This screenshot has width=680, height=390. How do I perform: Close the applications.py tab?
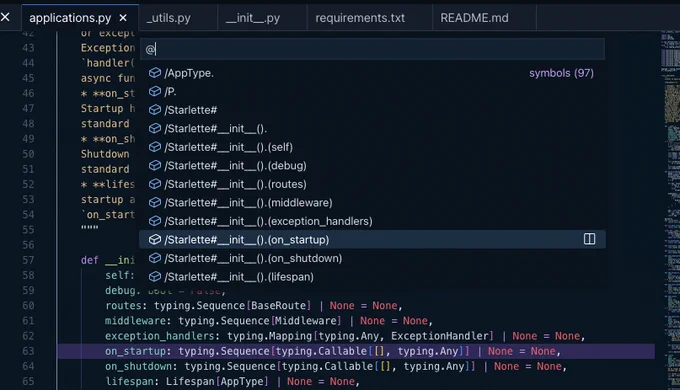click(x=123, y=18)
